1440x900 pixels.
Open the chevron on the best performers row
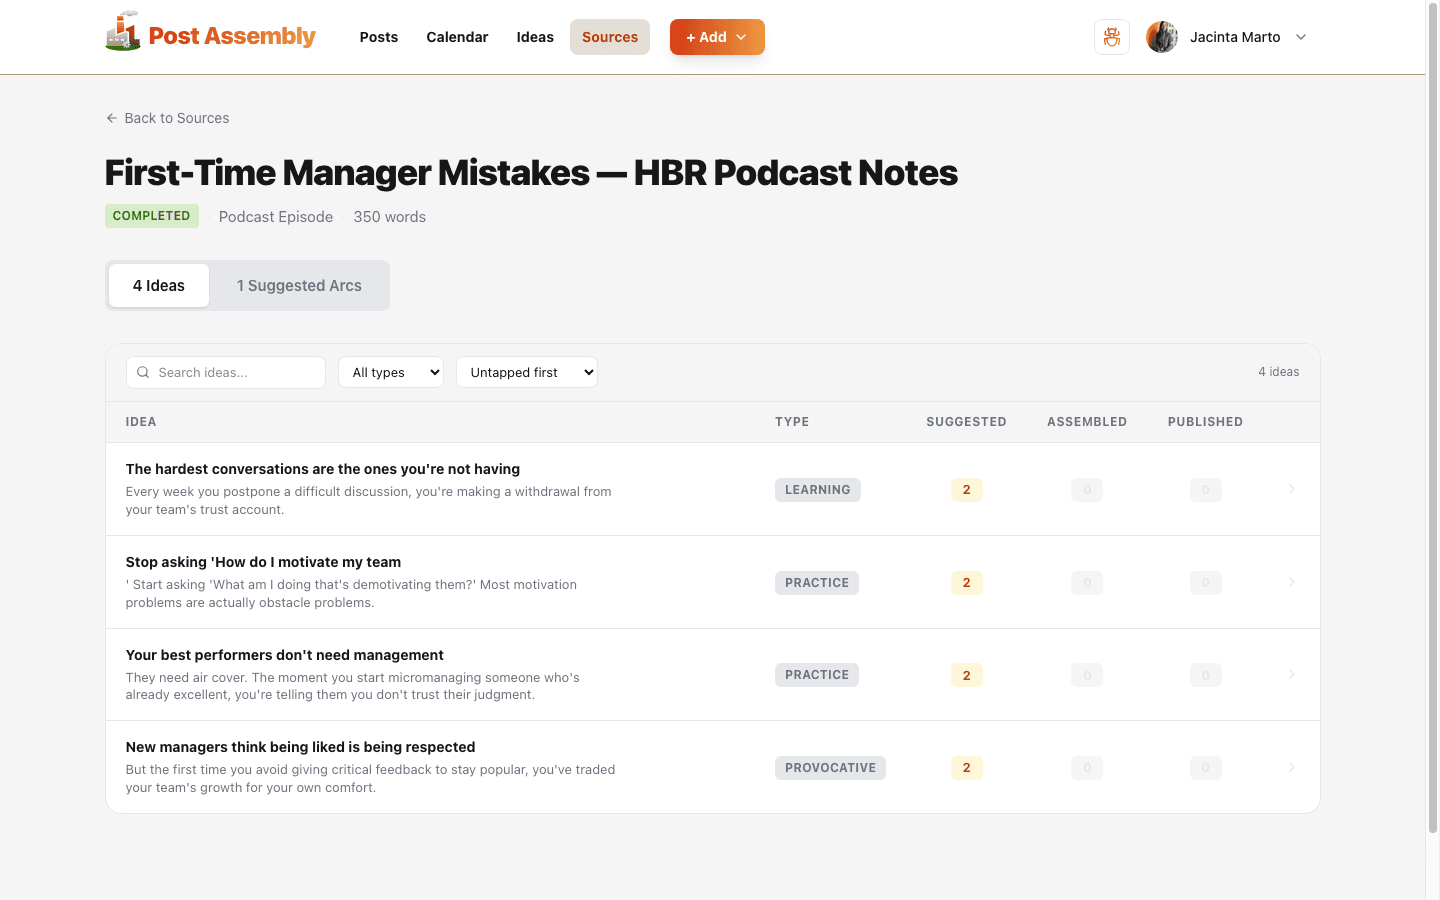(1291, 675)
